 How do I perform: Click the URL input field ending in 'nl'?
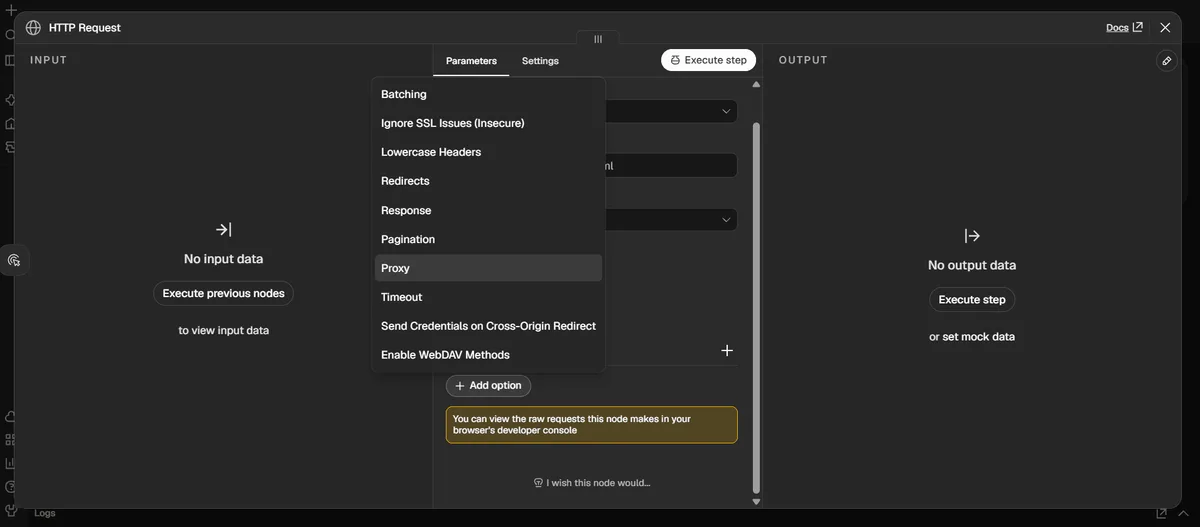[671, 166]
